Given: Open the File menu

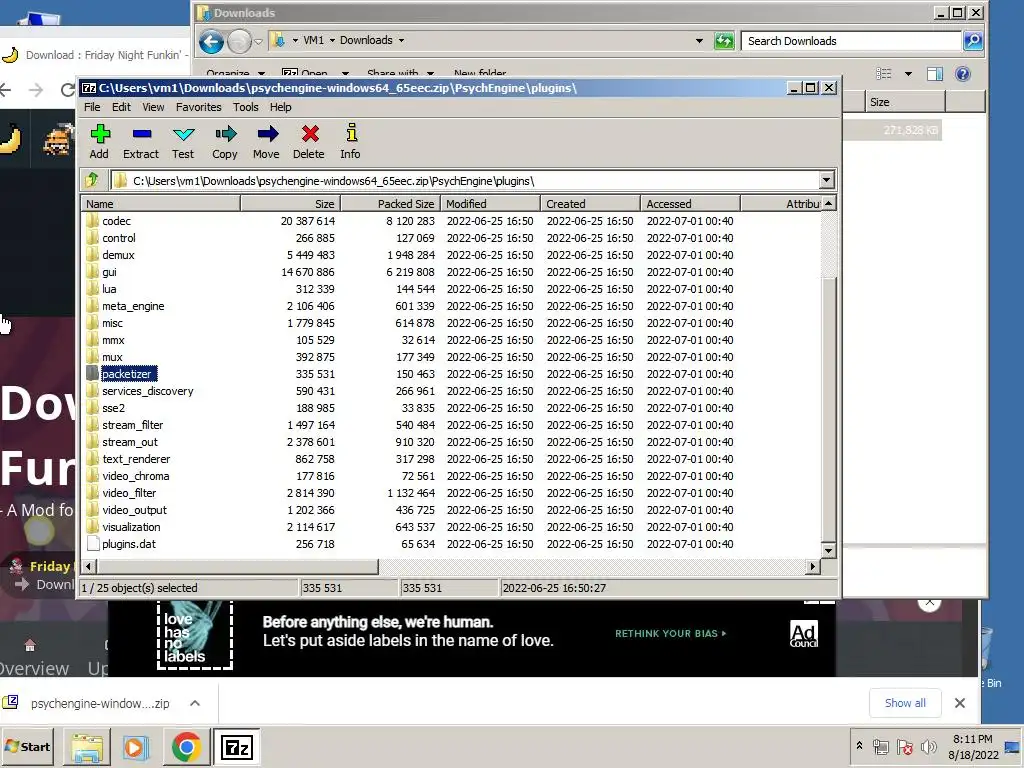Looking at the screenshot, I should click(92, 107).
